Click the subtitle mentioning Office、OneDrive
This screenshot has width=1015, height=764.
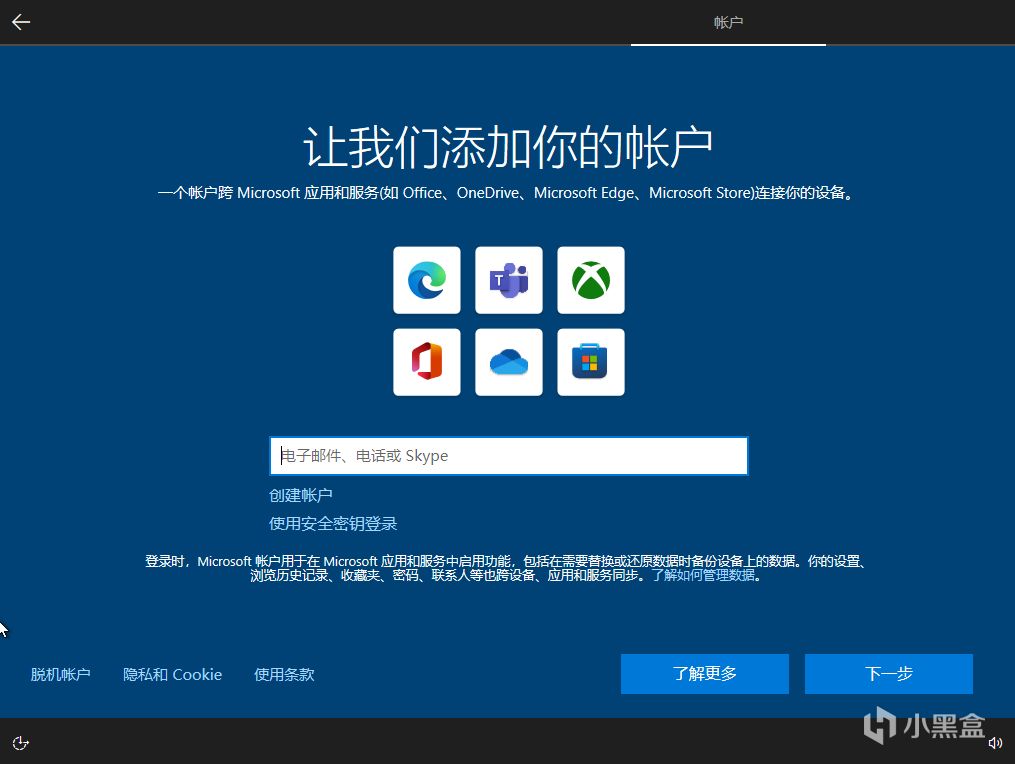(x=507, y=193)
